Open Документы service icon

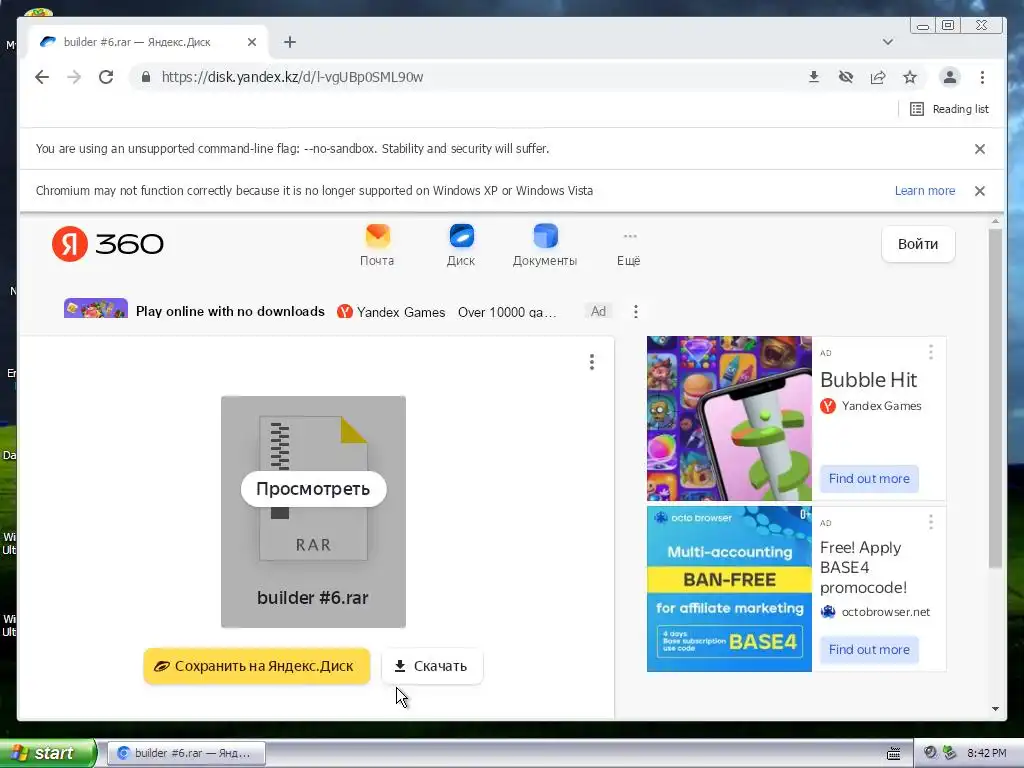pos(545,246)
